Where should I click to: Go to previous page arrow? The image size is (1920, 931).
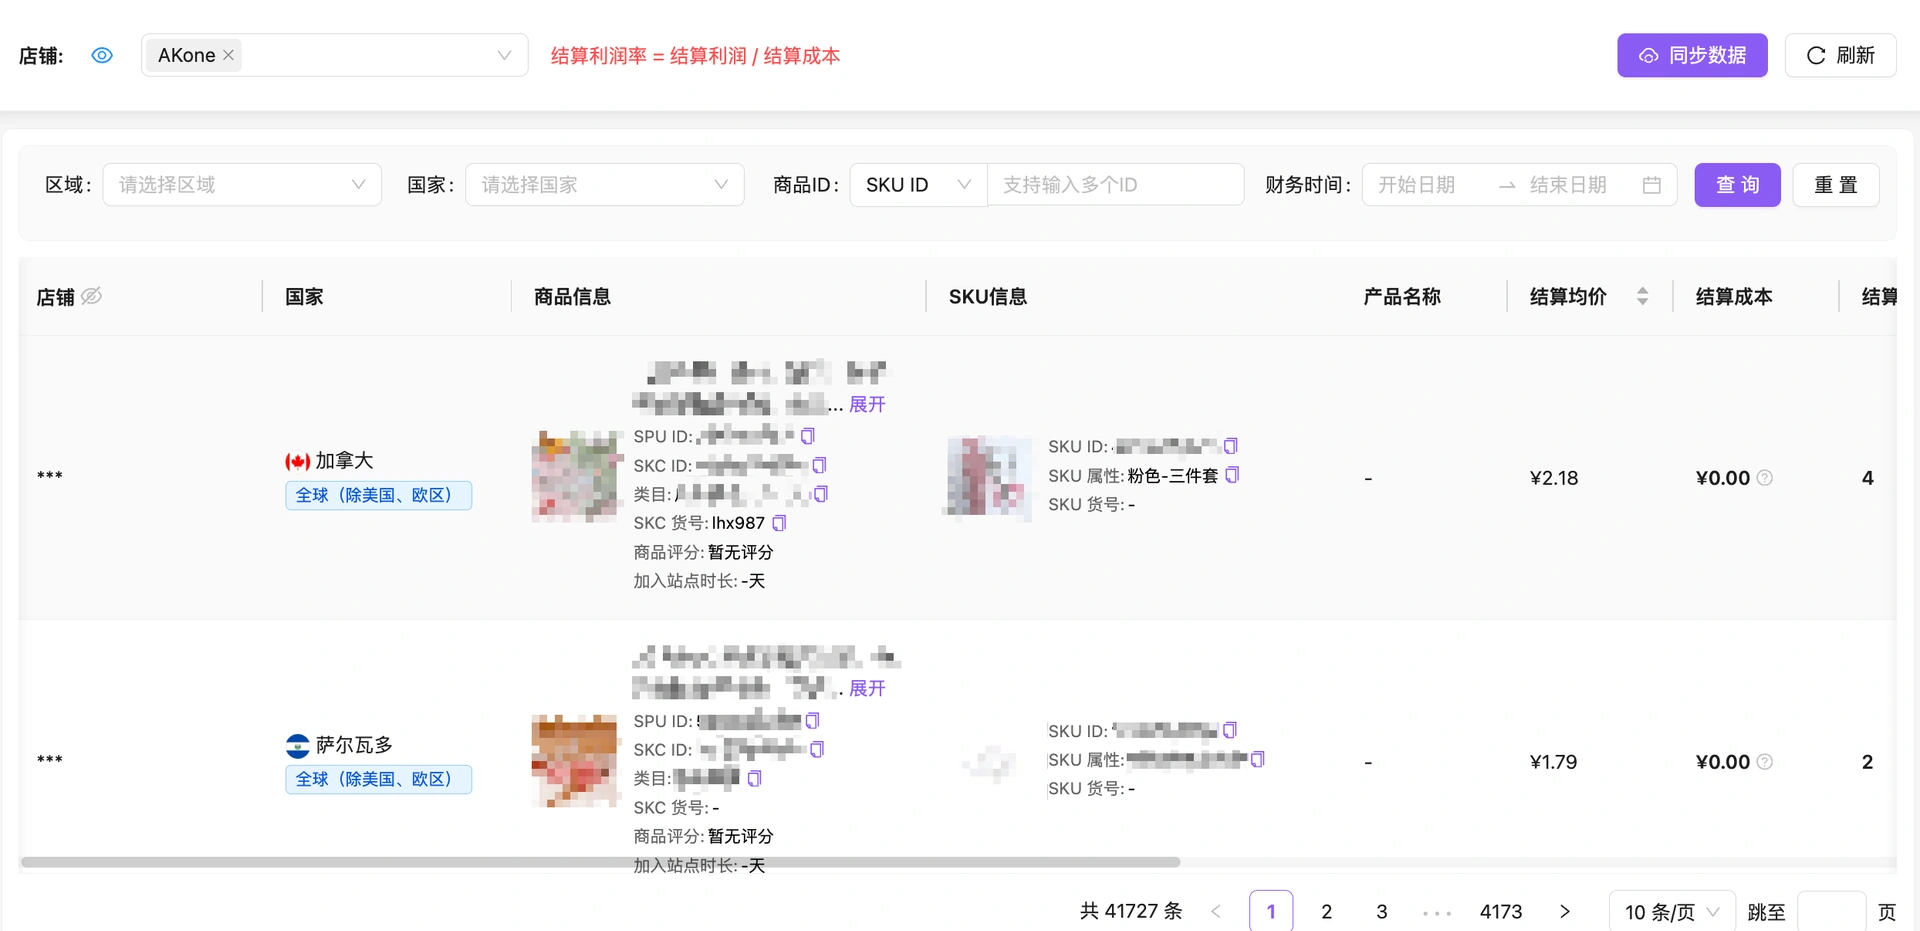[x=1216, y=911]
